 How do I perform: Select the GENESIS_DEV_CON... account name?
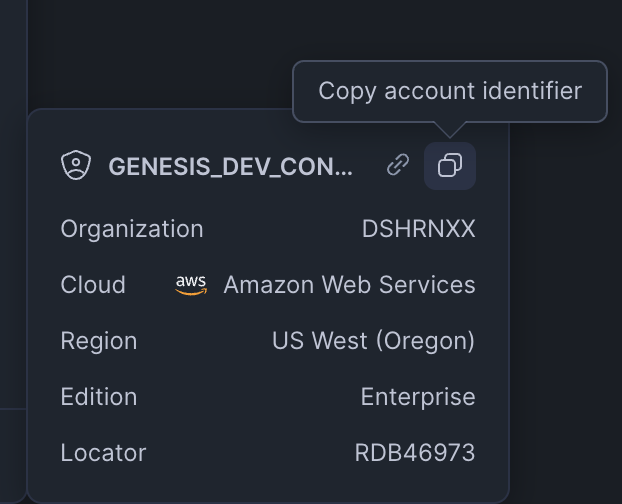(x=230, y=167)
